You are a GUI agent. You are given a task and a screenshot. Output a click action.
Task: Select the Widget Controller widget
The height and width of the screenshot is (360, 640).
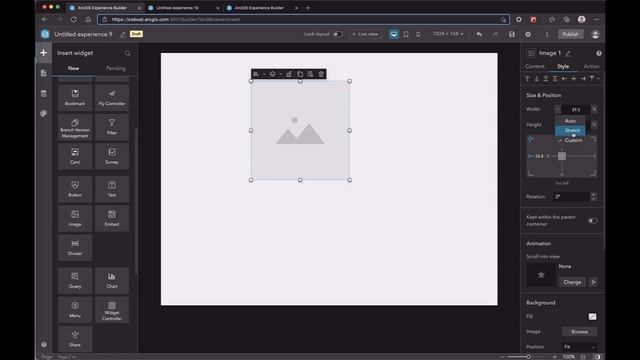pyautogui.click(x=112, y=310)
